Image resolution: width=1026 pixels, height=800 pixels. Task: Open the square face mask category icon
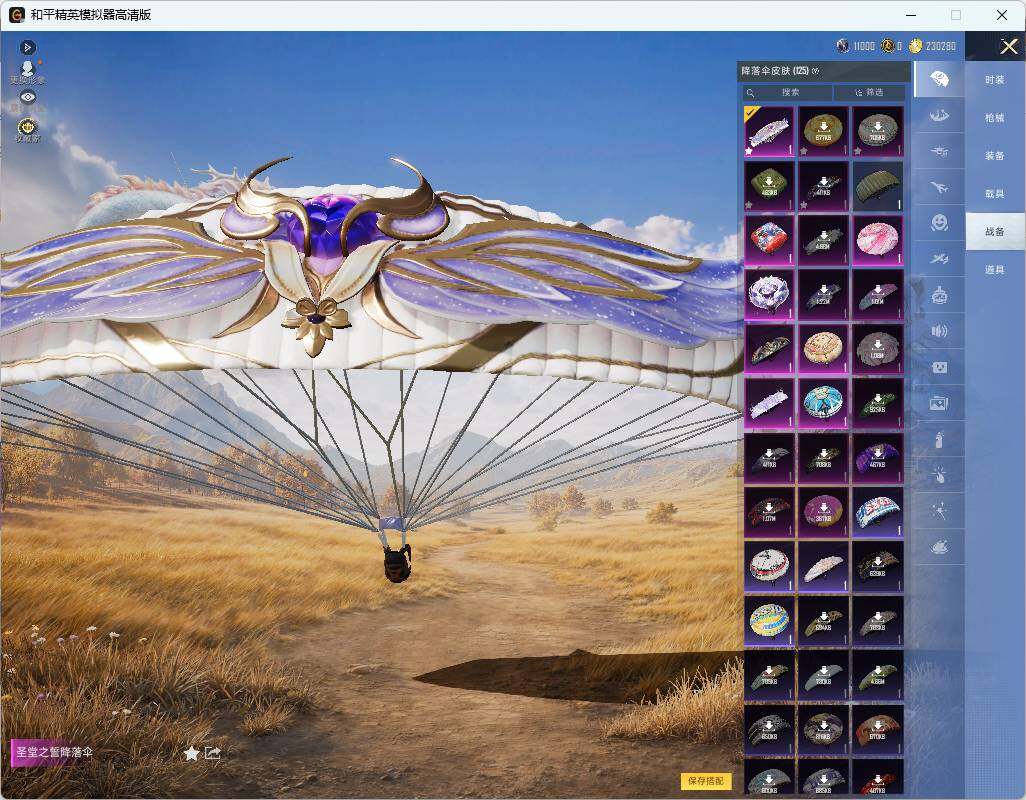939,367
